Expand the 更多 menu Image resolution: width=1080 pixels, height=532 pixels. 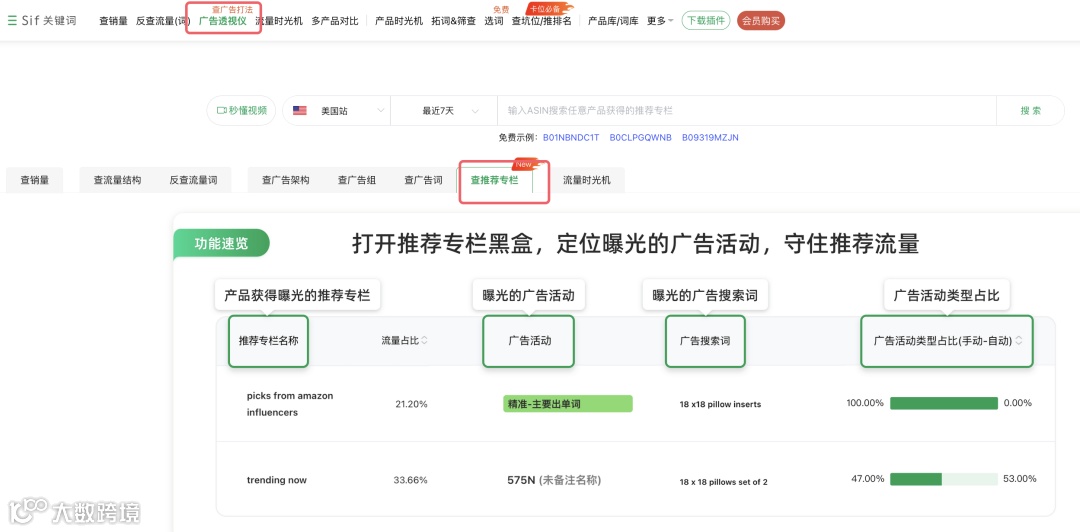point(660,21)
